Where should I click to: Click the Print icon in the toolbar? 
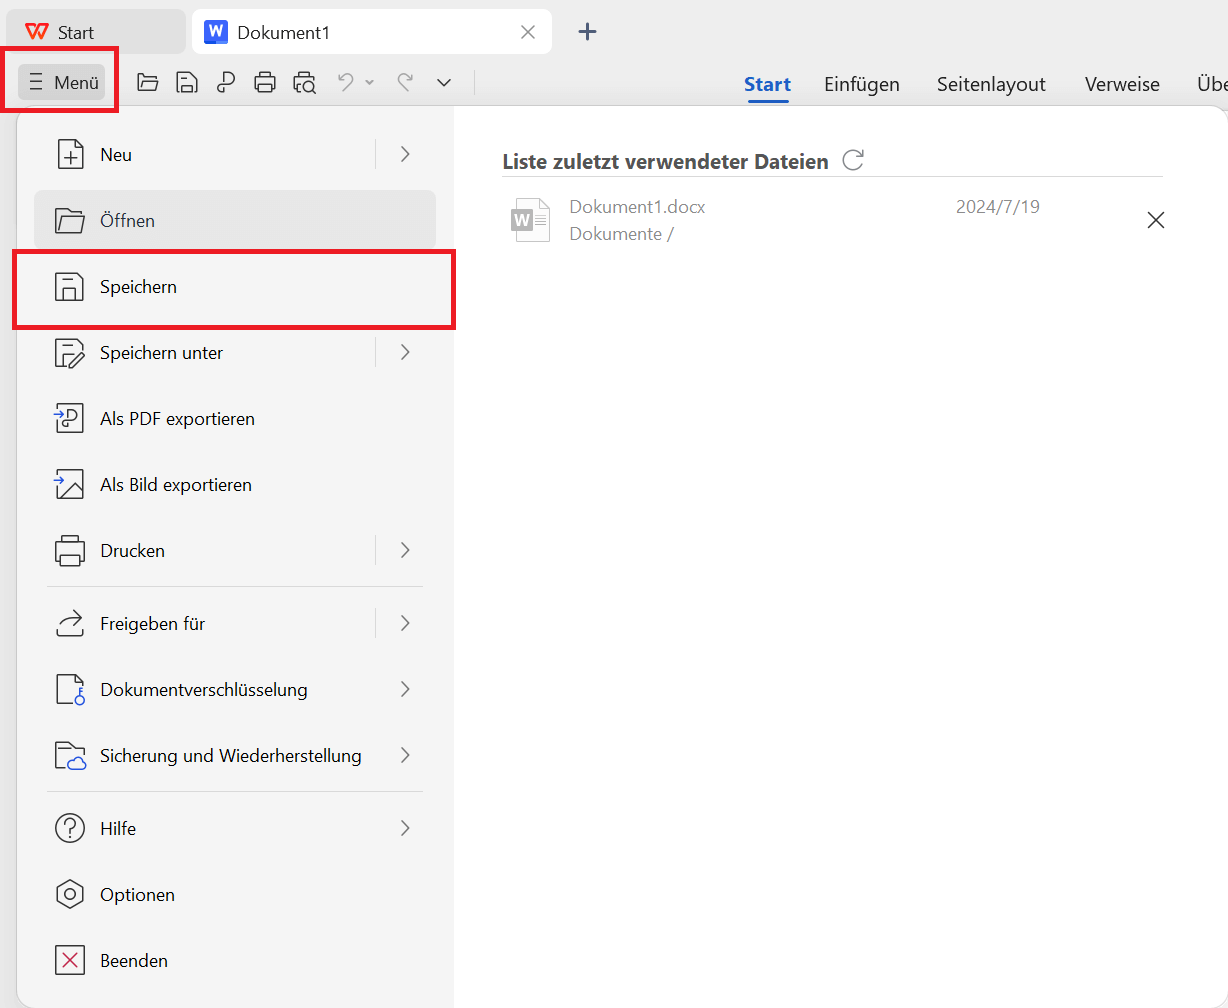click(x=264, y=82)
